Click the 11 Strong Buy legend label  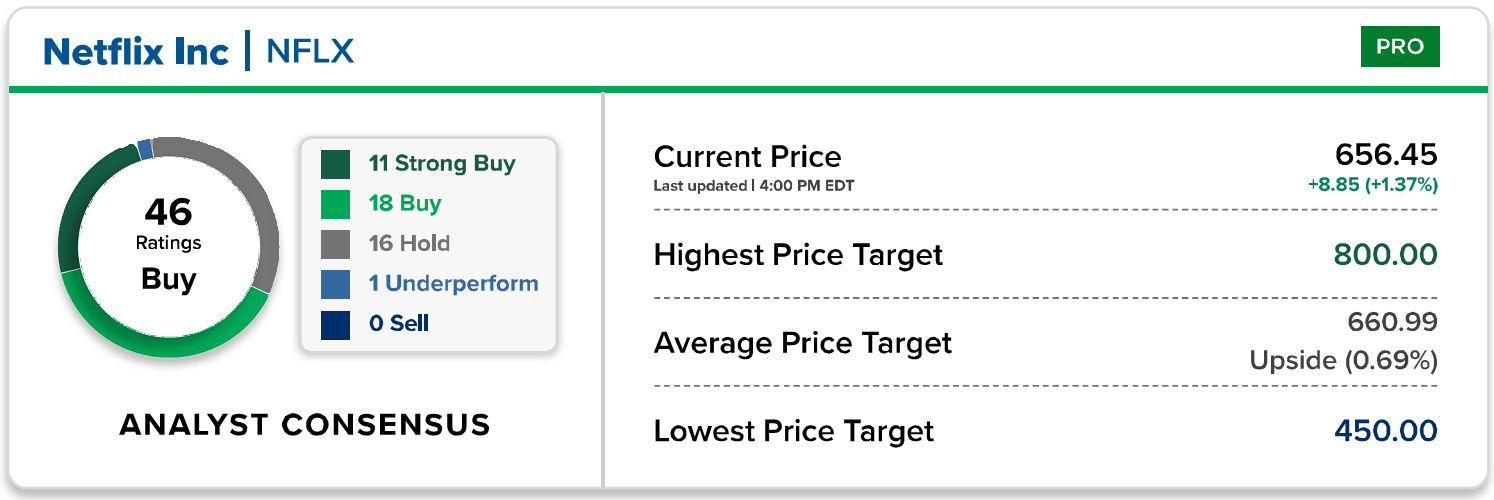(442, 164)
